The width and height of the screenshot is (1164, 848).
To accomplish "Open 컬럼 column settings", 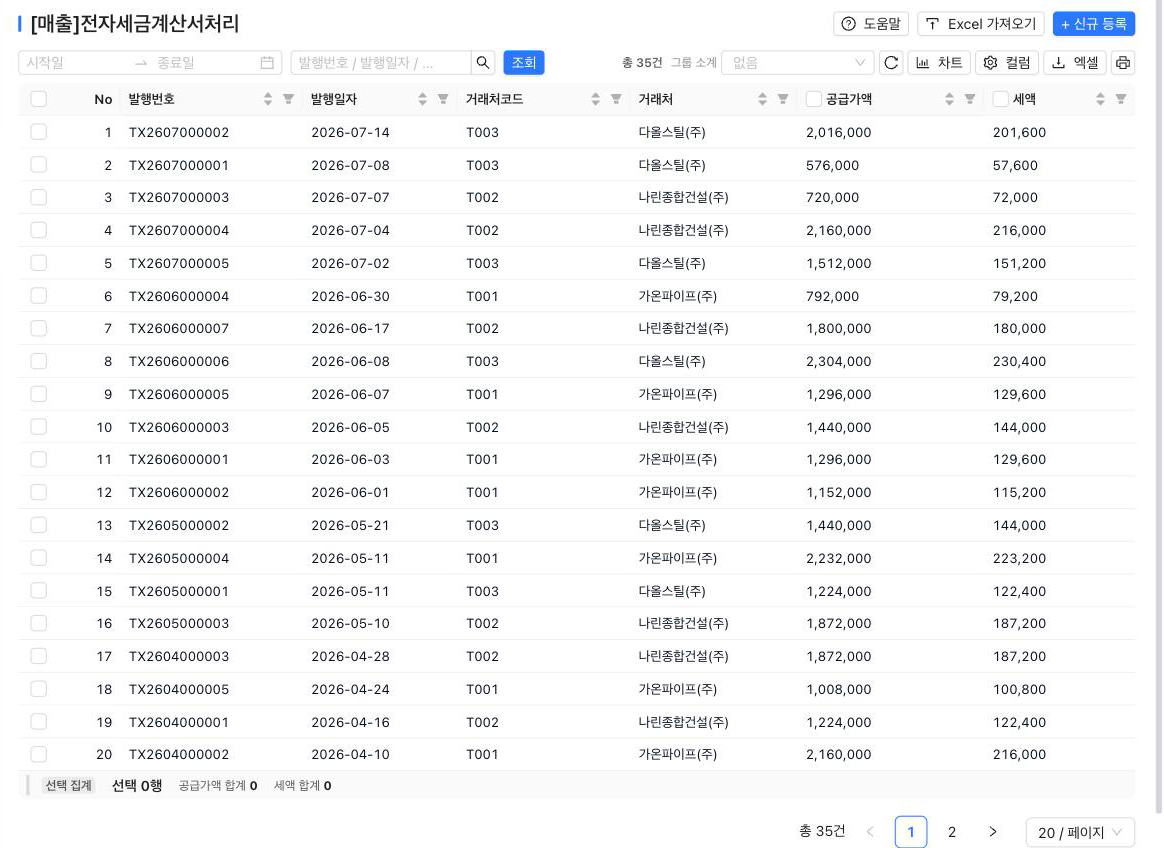I will (x=1007, y=63).
